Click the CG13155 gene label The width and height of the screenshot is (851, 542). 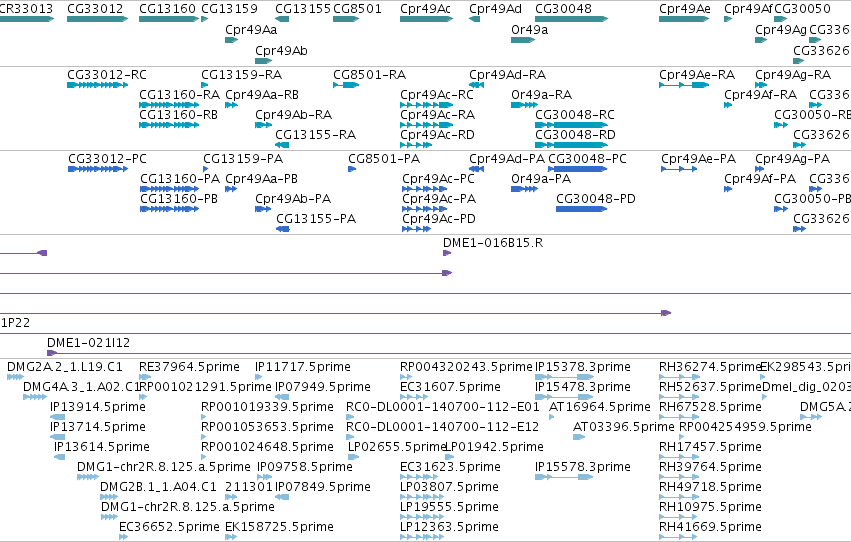(303, 9)
